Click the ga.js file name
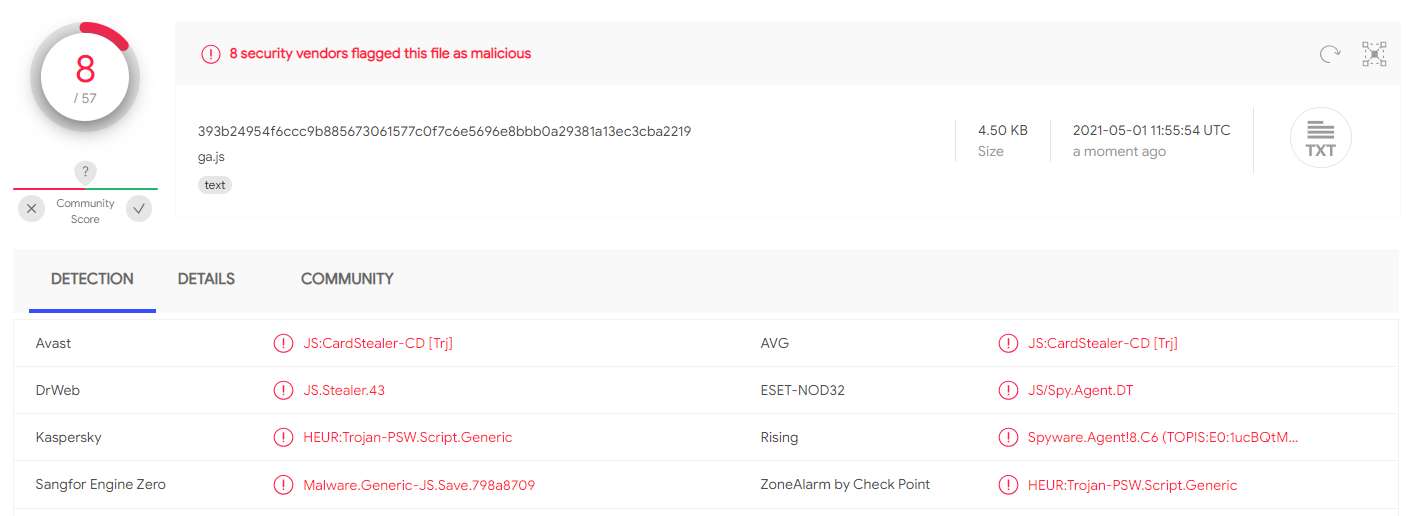Screen dimensions: 1417x516 pyautogui.click(x=211, y=157)
